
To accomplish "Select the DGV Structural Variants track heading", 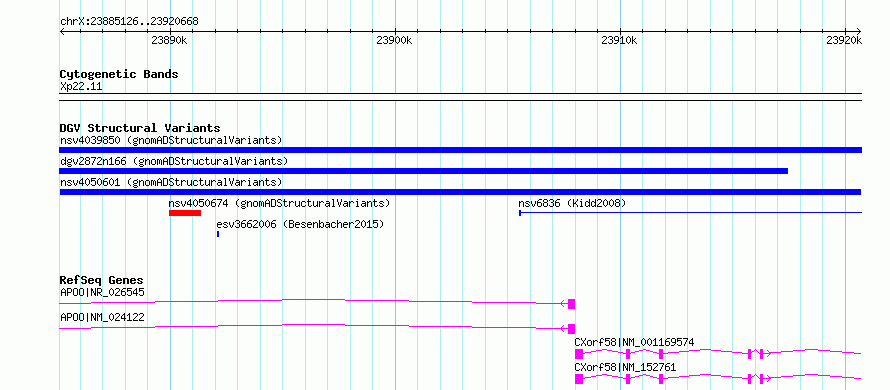I will click(140, 128).
